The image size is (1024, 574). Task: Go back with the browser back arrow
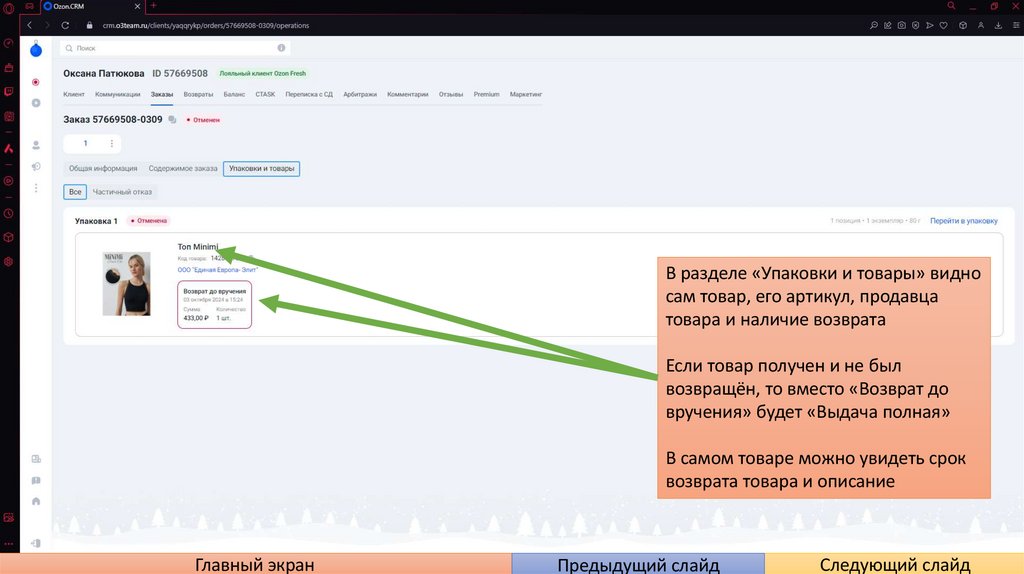tap(29, 25)
